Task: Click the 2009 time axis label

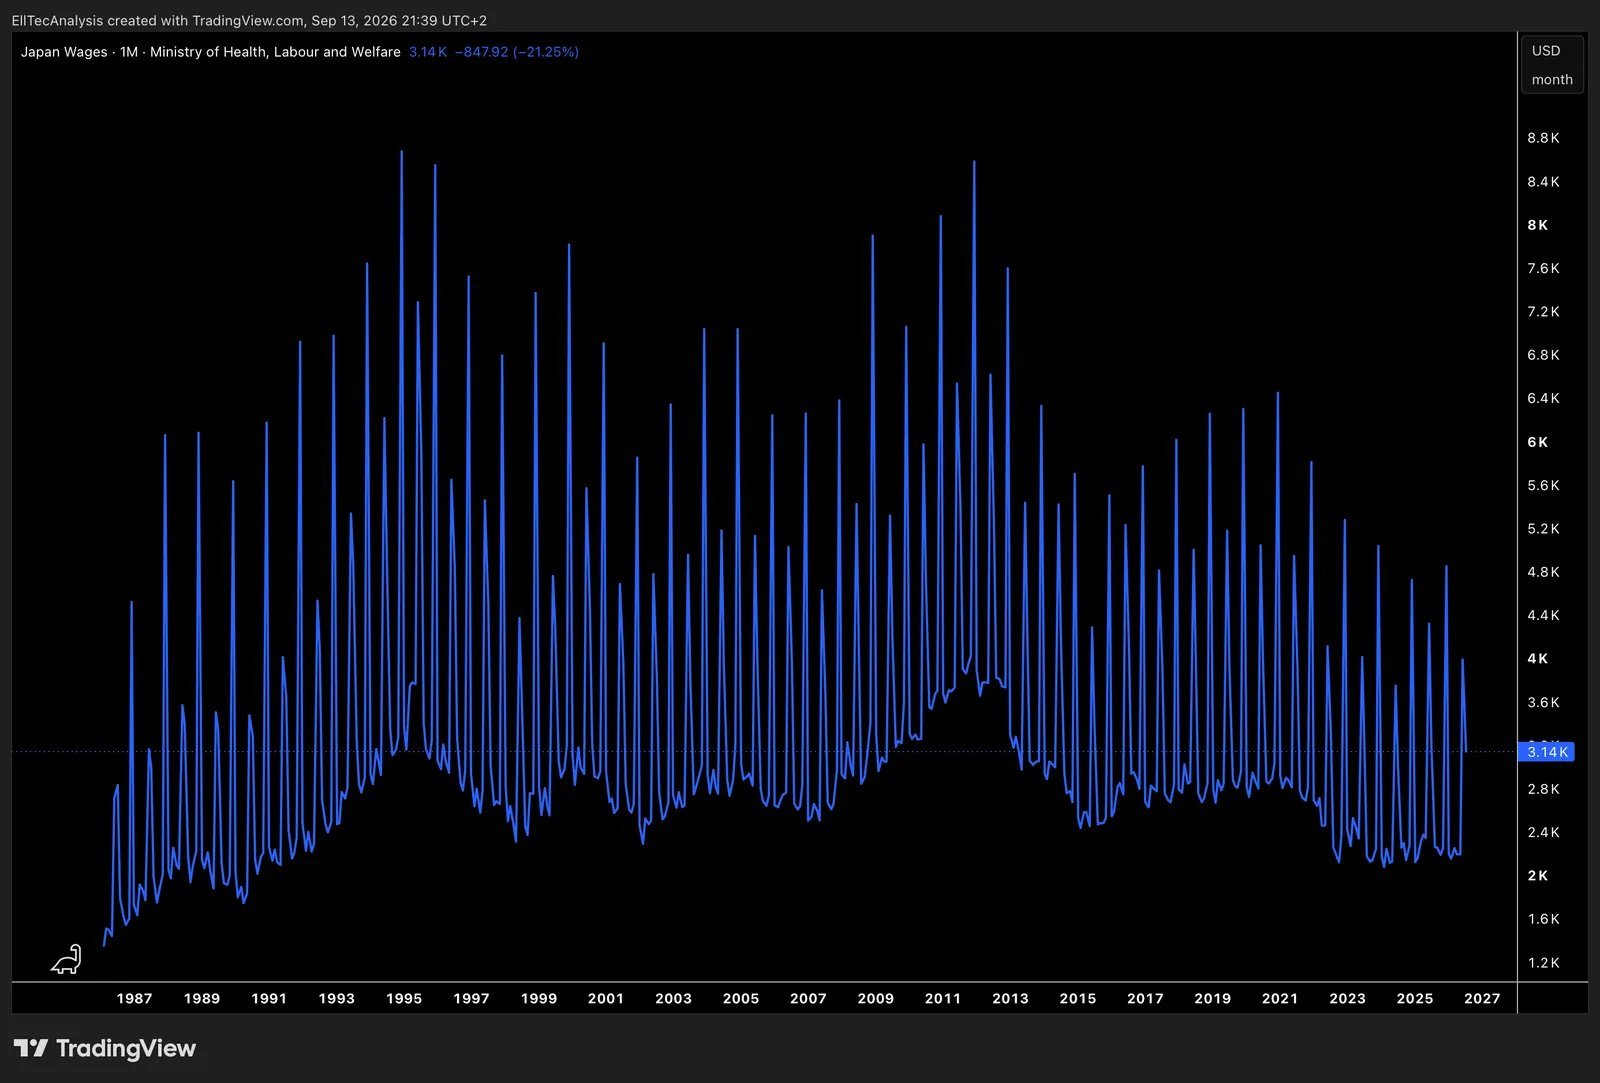Action: (876, 999)
